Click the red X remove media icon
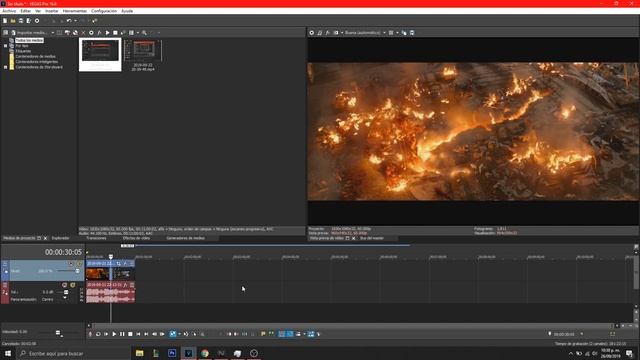The width and height of the screenshot is (640, 360). [x=83, y=33]
